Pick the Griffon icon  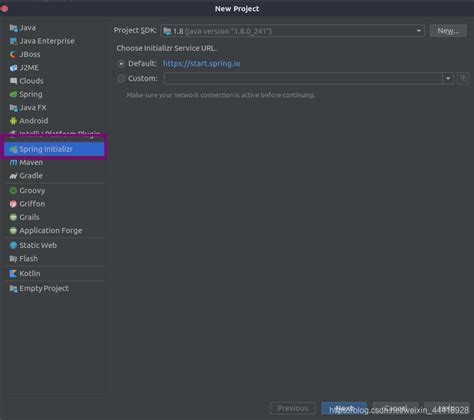coord(13,204)
